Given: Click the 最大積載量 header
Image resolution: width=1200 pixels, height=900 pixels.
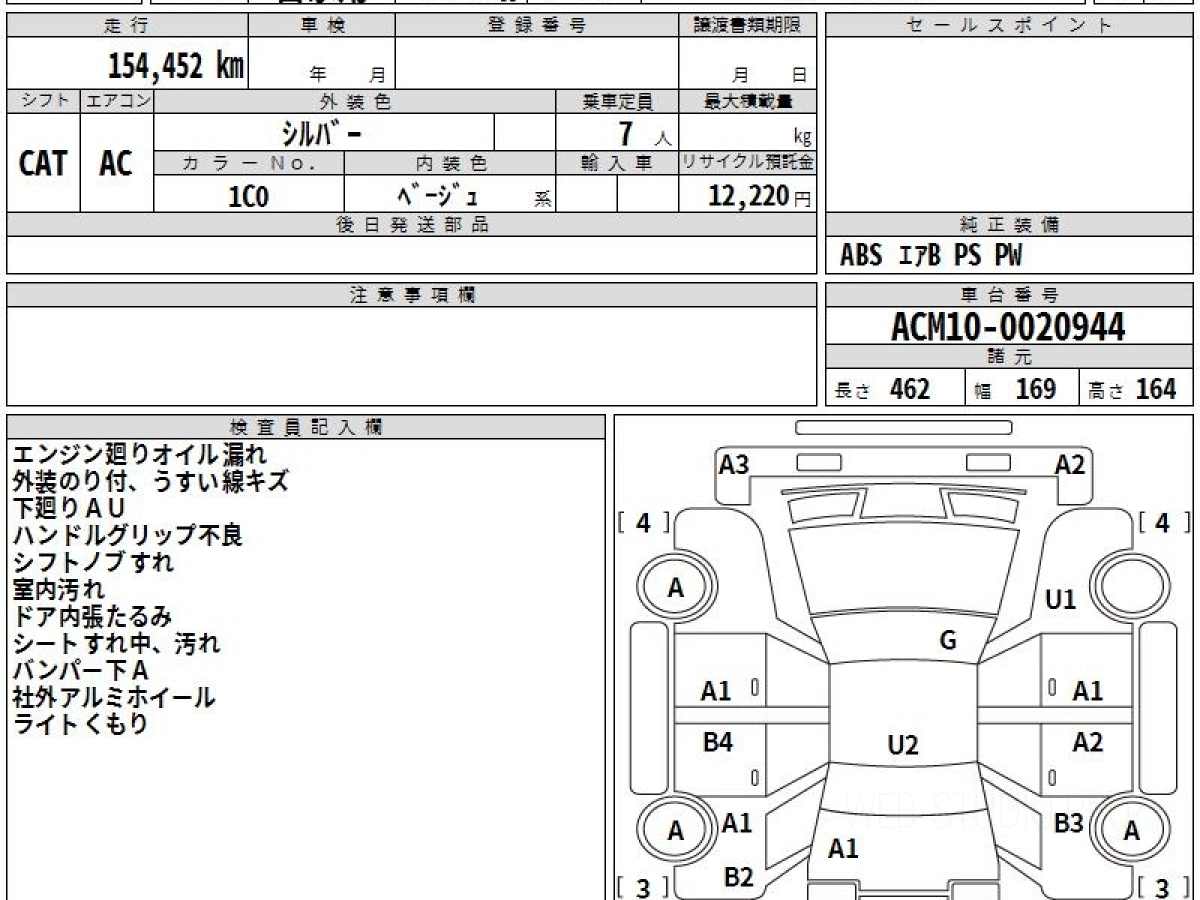Looking at the screenshot, I should [748, 101].
